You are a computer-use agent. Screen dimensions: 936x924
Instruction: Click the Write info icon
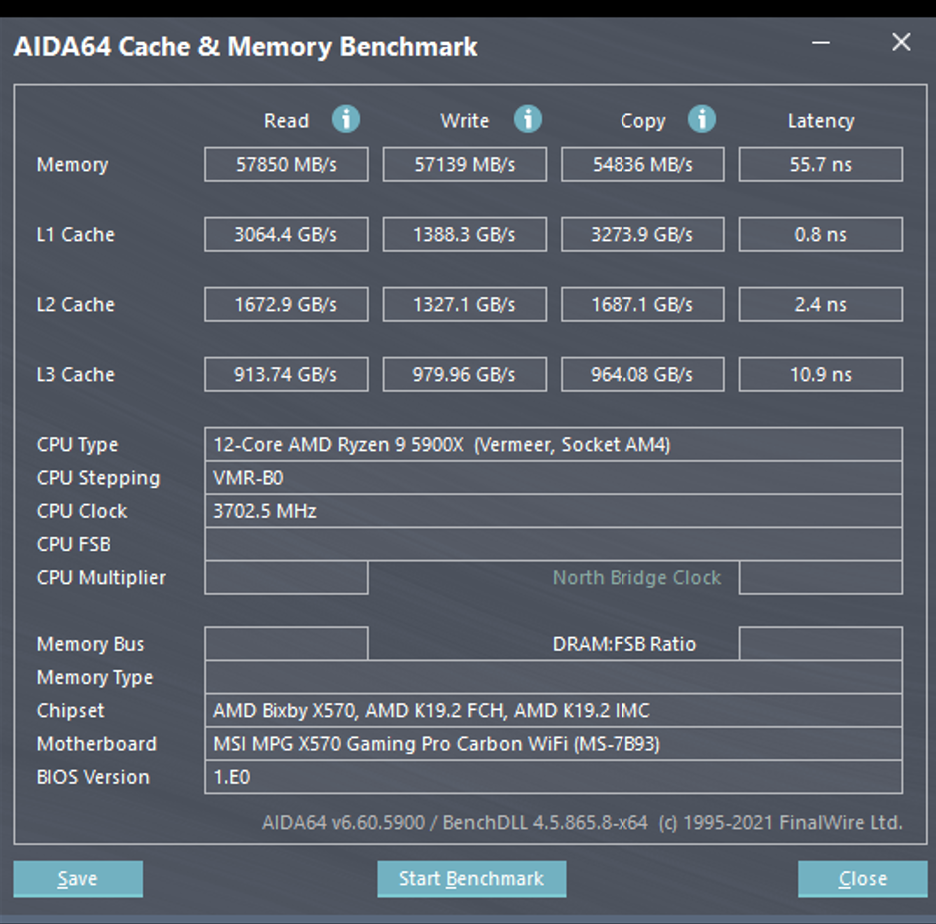528,118
